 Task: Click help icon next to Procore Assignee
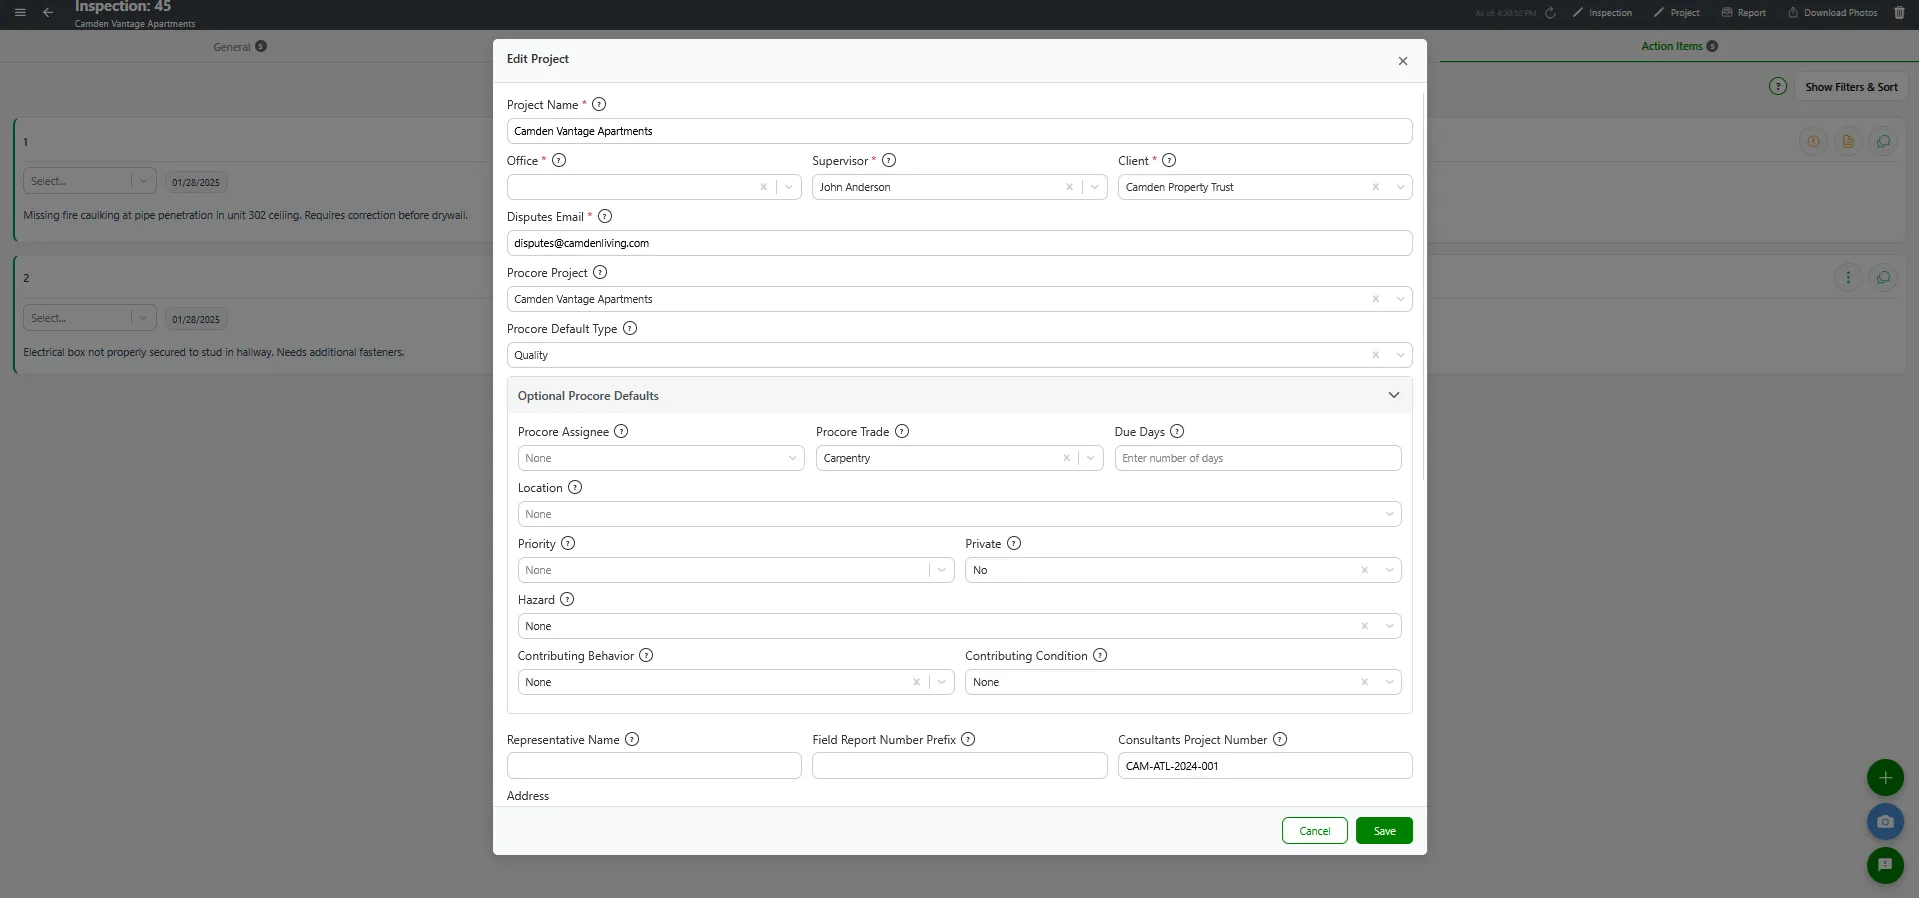coord(621,431)
